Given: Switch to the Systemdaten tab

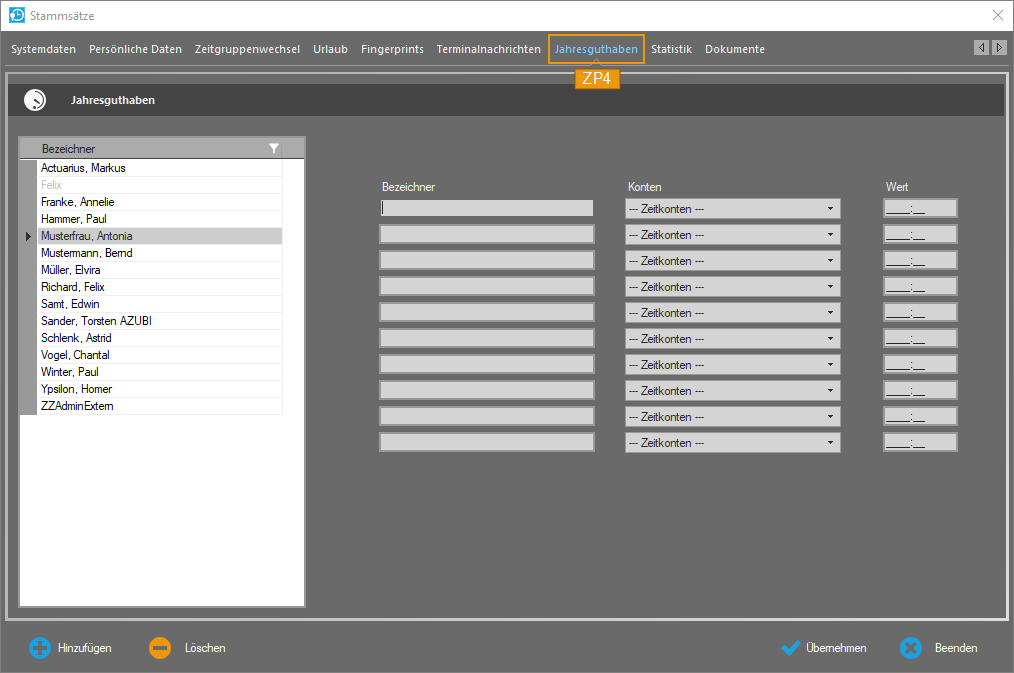Looking at the screenshot, I should pos(43,49).
